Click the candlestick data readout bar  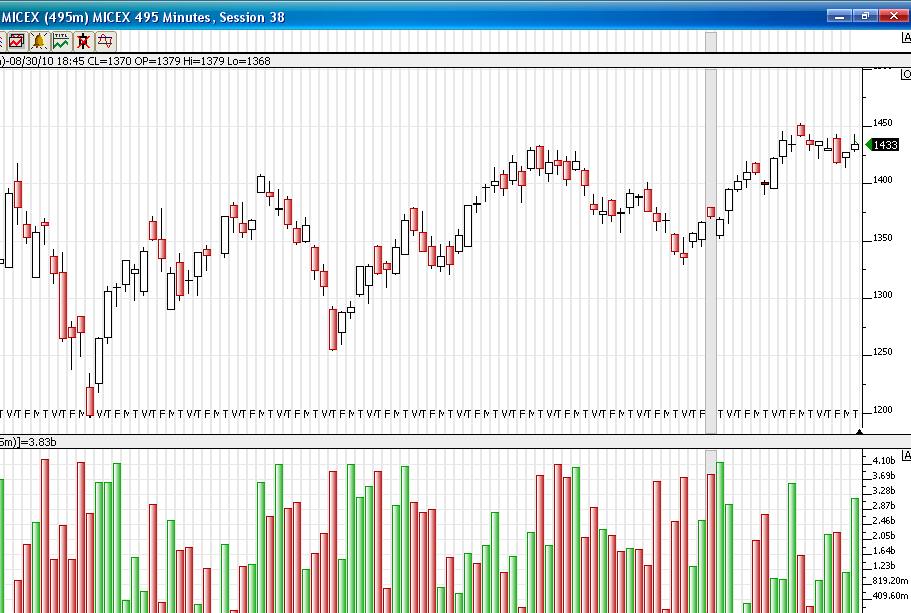tap(140, 61)
